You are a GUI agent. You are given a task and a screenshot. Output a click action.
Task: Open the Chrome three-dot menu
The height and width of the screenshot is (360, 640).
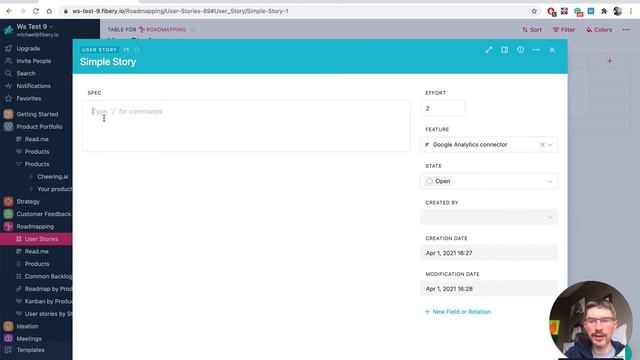(x=631, y=11)
